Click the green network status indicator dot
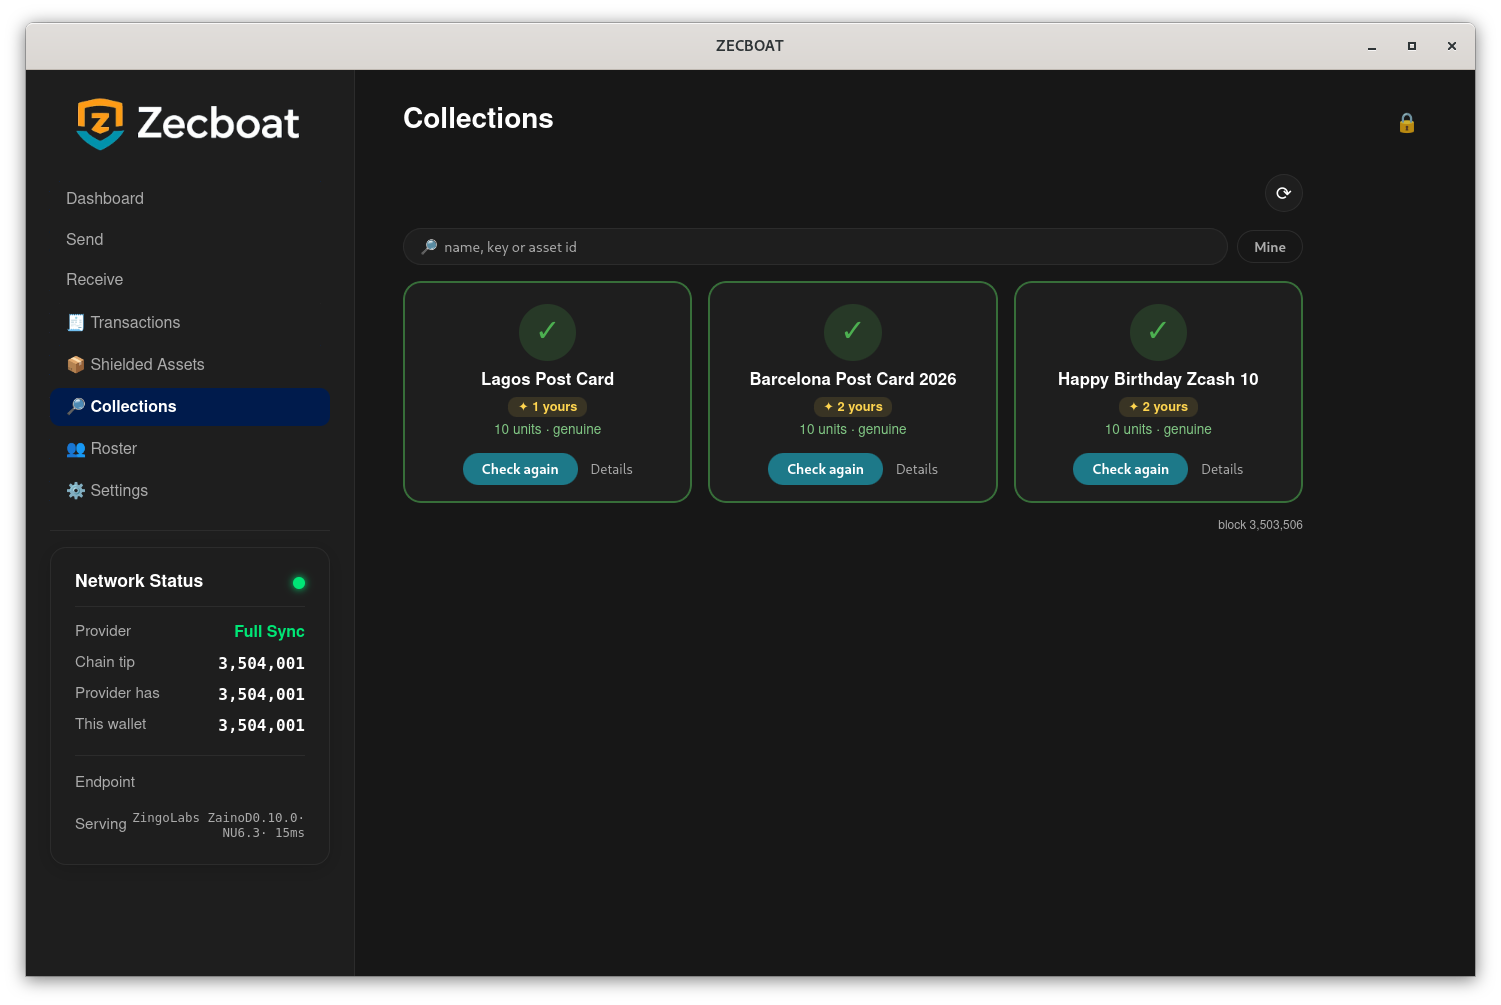The height and width of the screenshot is (1005, 1501). 298,583
